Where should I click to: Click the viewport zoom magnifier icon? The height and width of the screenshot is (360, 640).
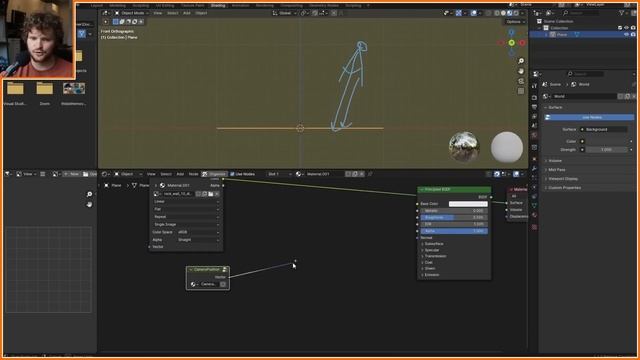pyautogui.click(x=521, y=61)
